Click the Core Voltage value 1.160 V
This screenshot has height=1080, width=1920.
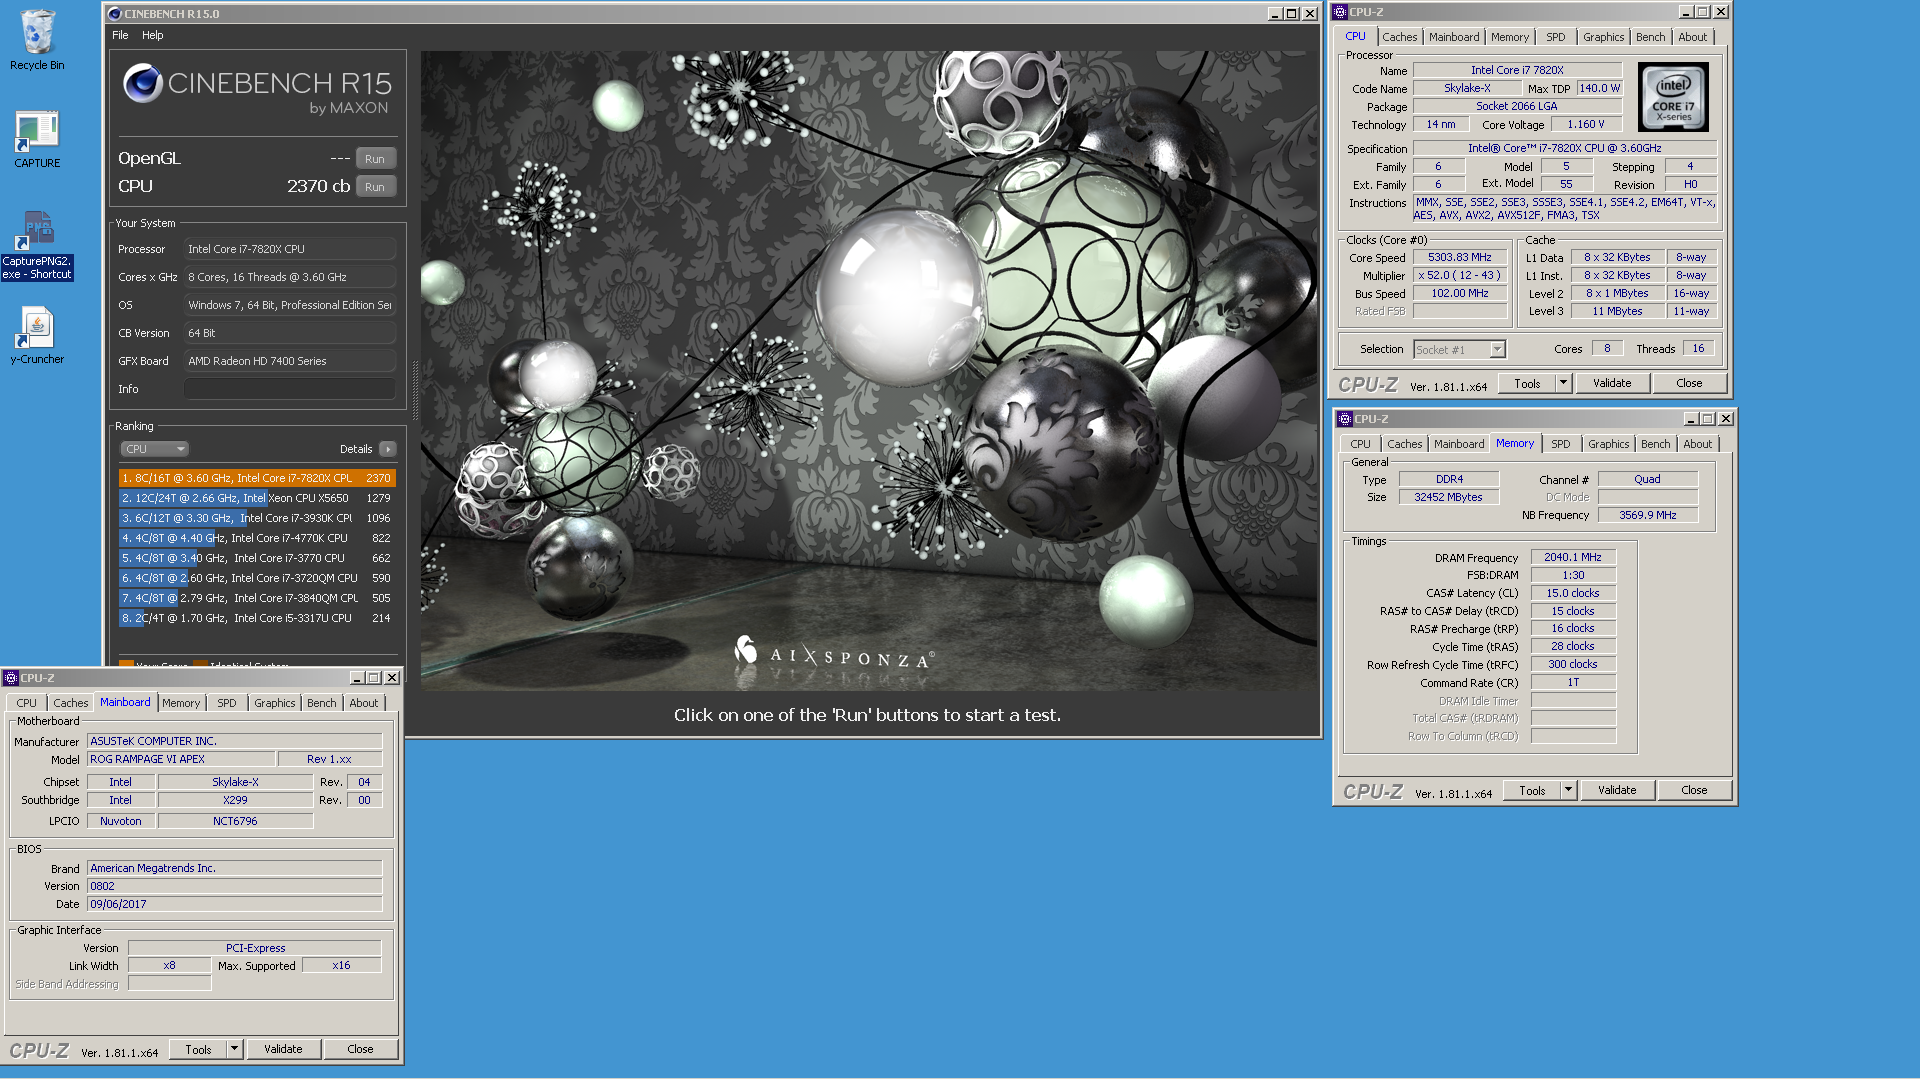1585,124
